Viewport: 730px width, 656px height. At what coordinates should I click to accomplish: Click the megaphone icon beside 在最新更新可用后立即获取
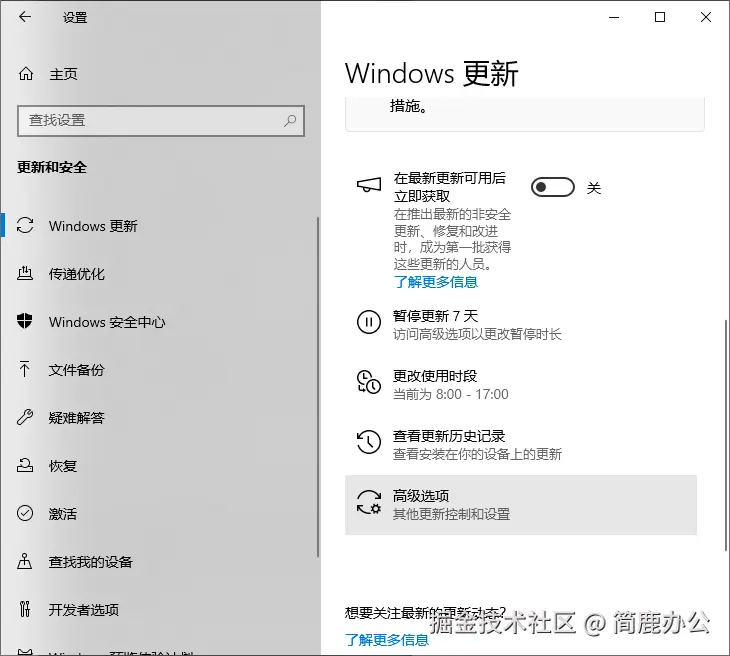click(x=369, y=185)
